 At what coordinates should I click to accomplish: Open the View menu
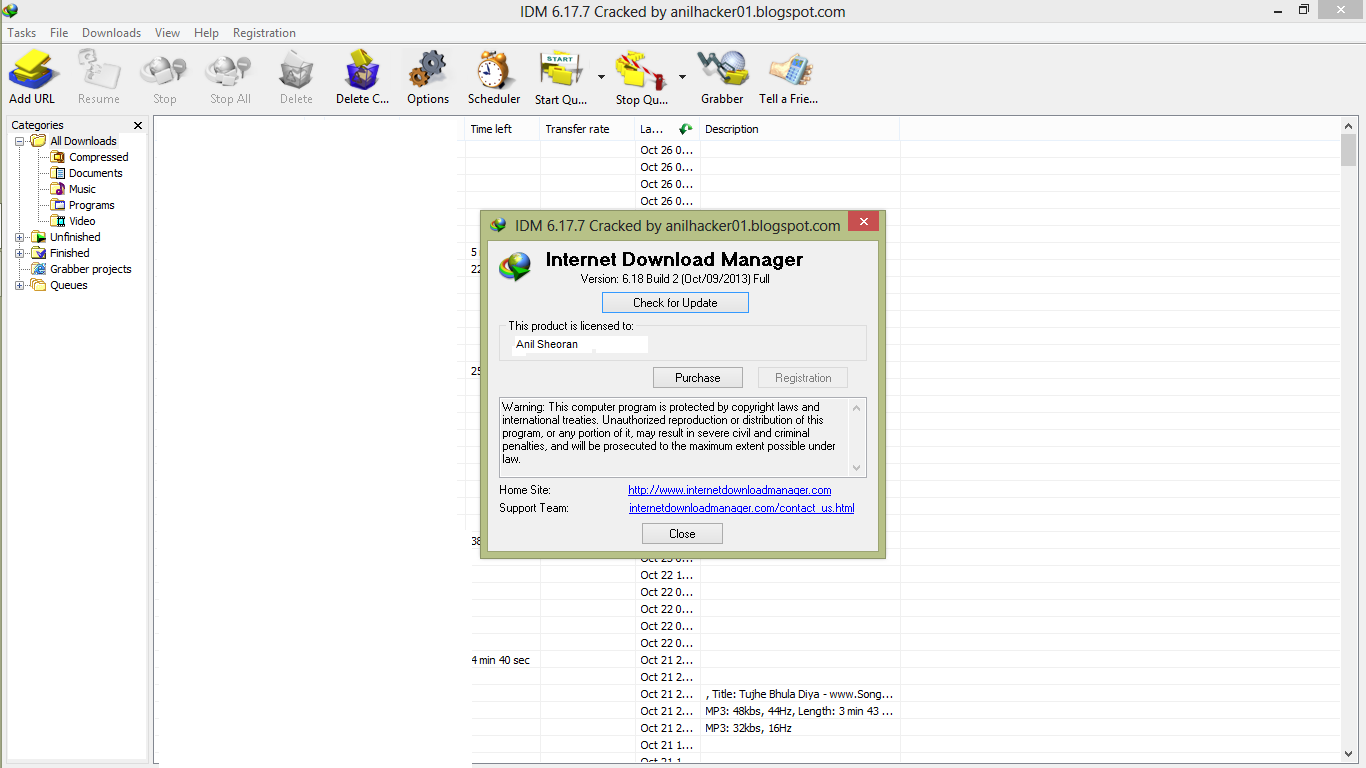[x=167, y=33]
